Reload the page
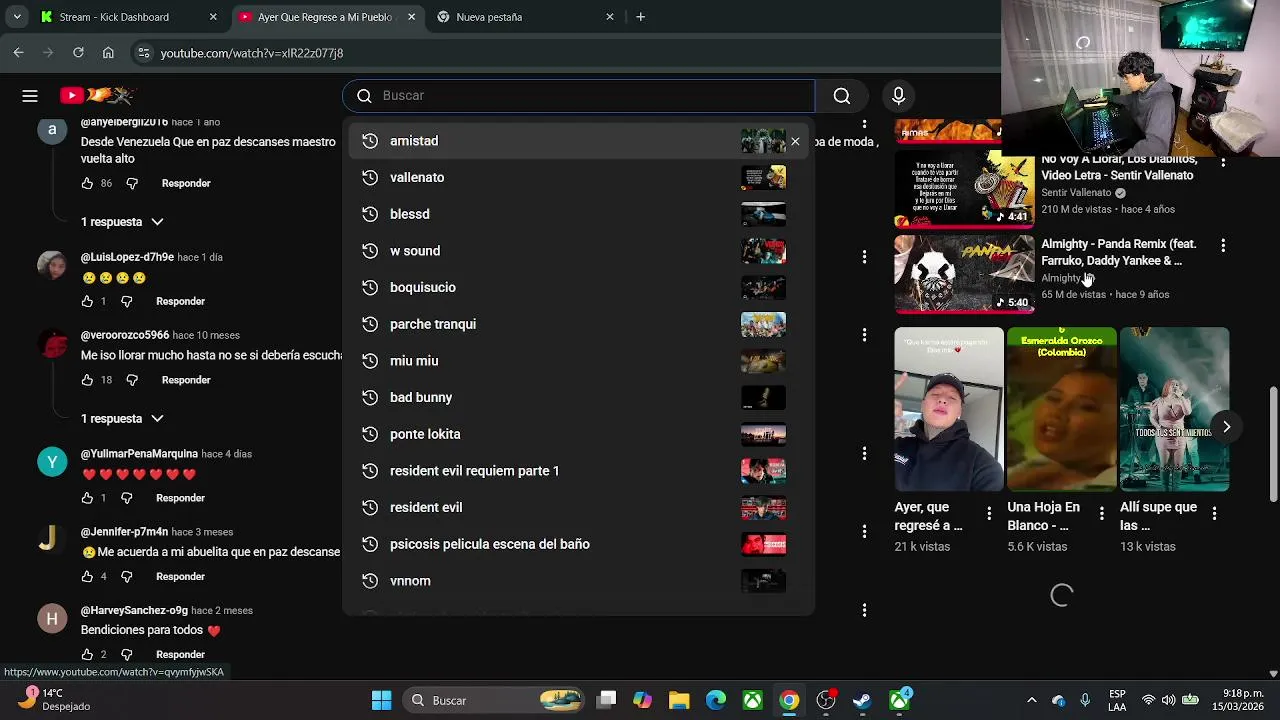Viewport: 1280px width, 720px height. click(x=78, y=53)
